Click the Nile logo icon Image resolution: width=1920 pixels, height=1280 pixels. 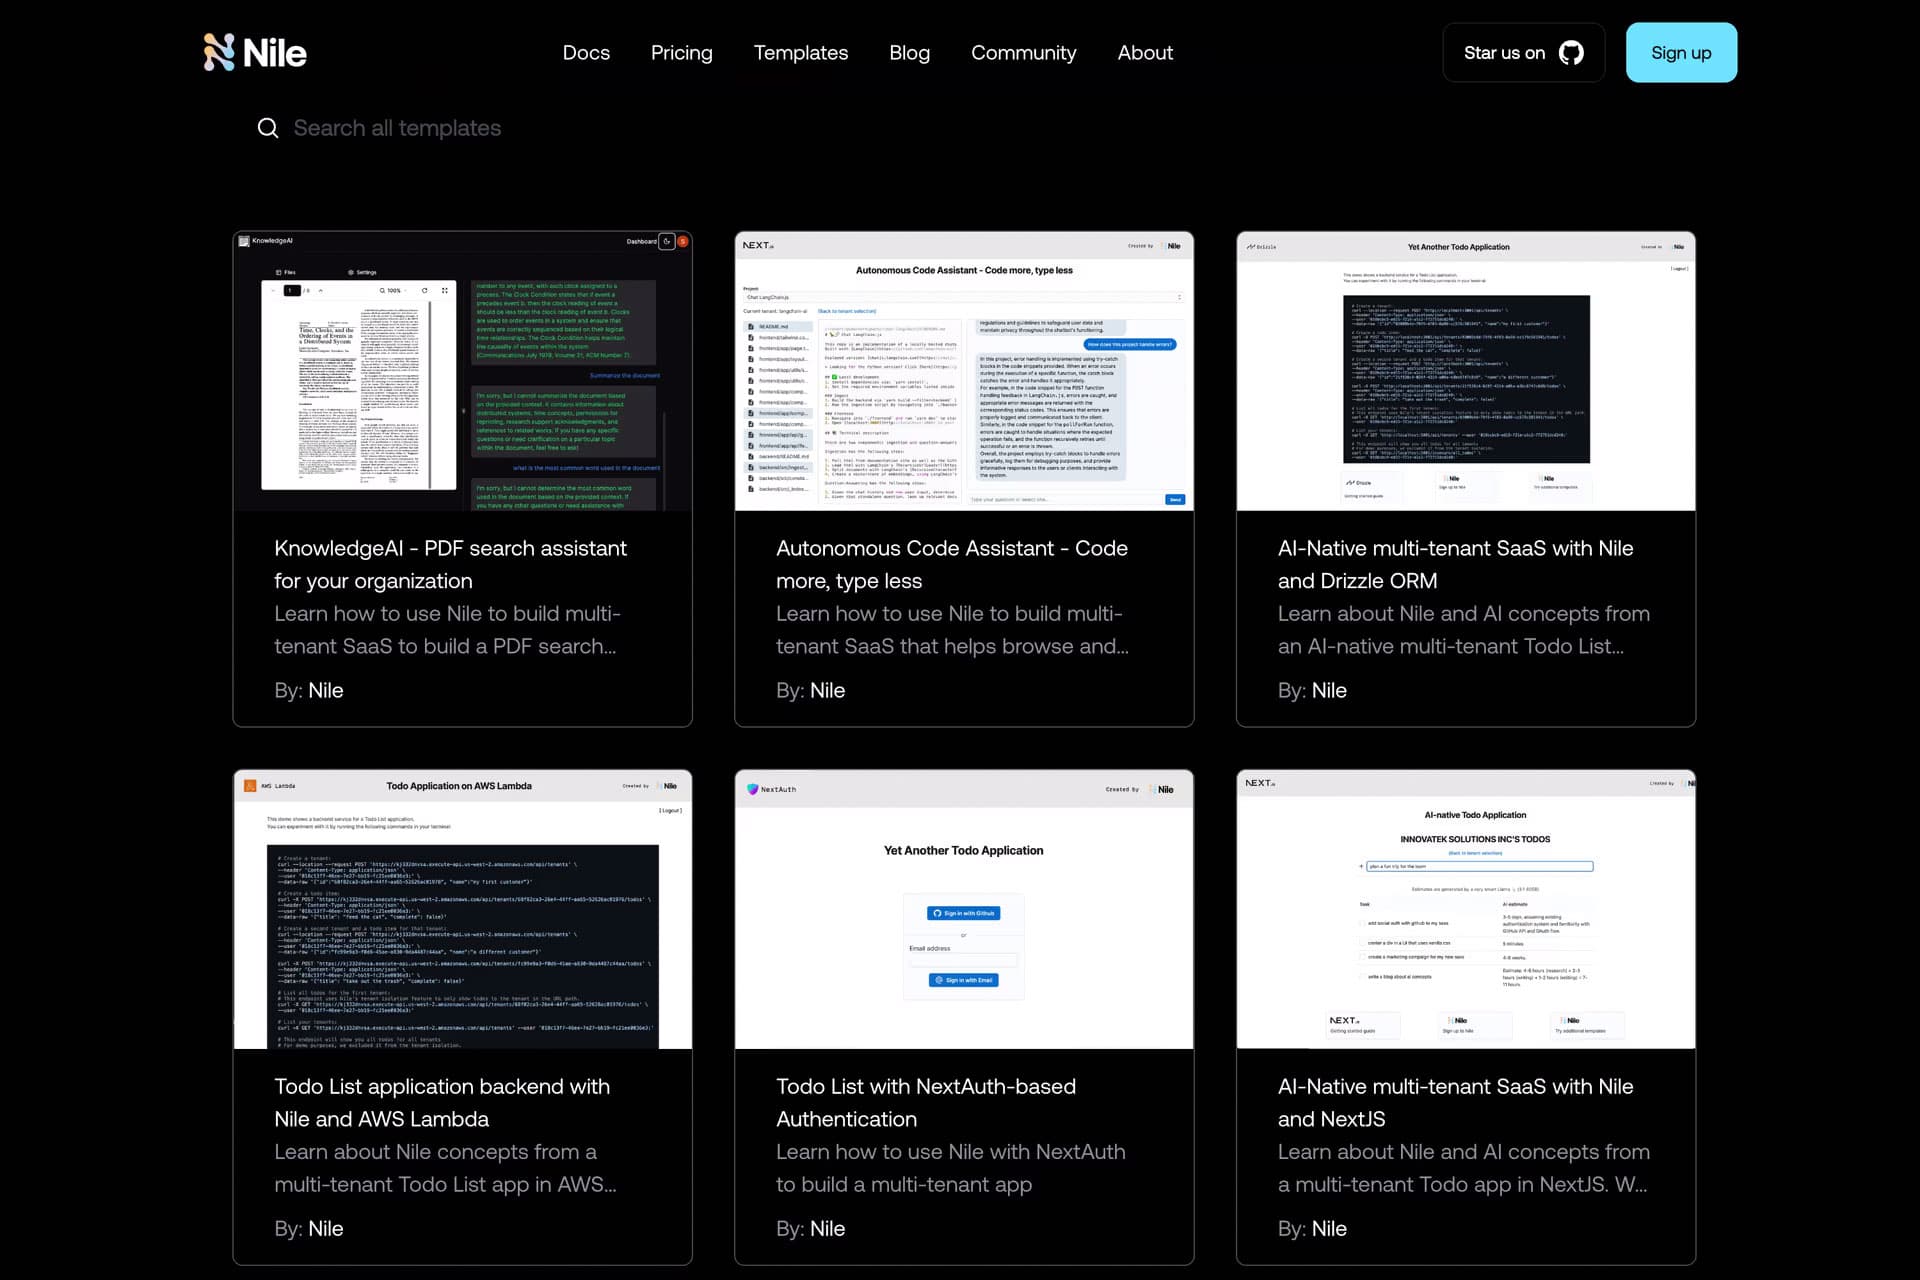click(219, 53)
